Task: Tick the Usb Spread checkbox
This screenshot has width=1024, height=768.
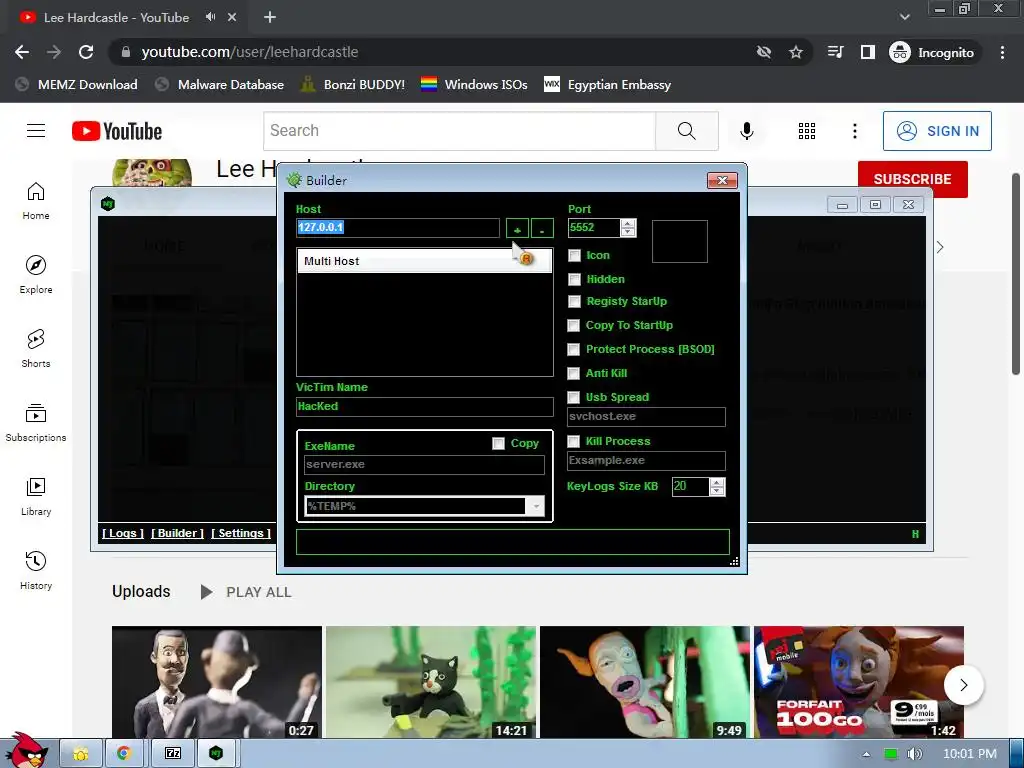Action: 573,397
